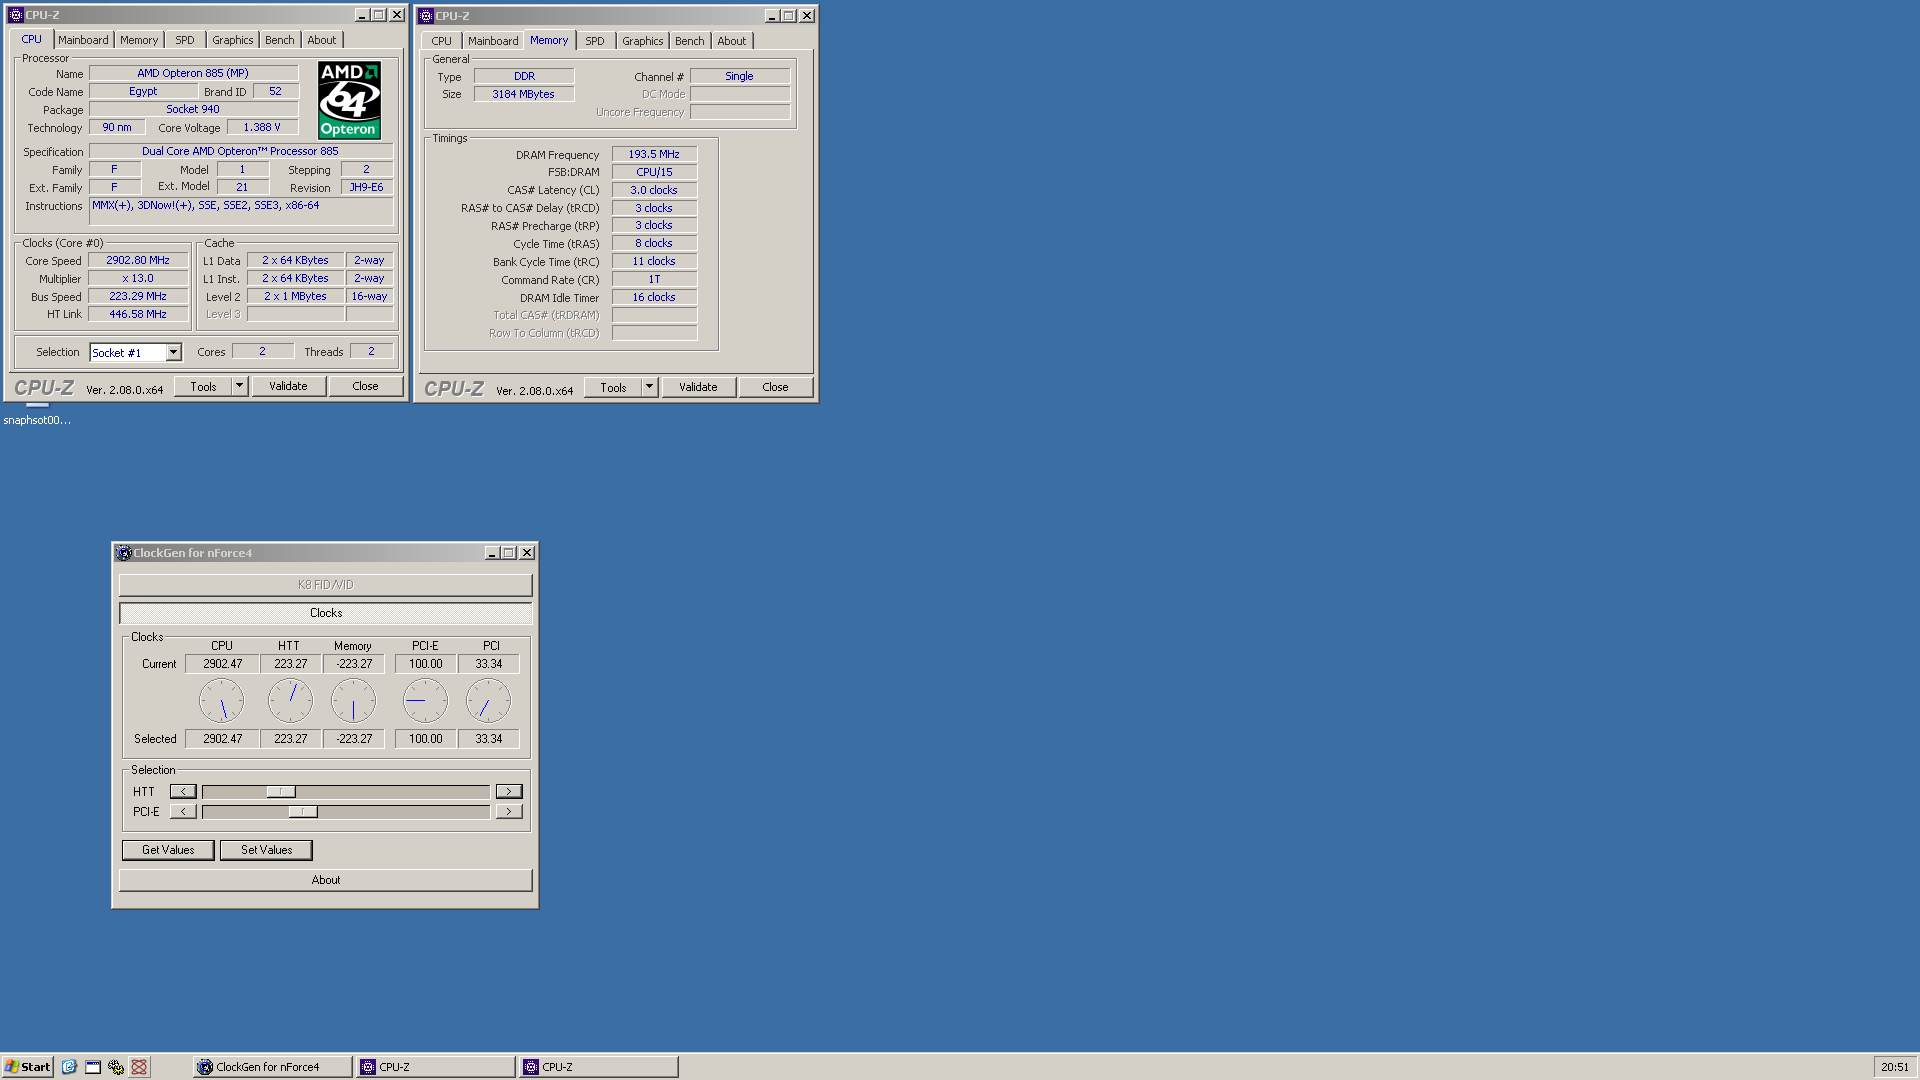Open Graphics tab in right CPU-Z window
1920x1080 pixels.
643,41
